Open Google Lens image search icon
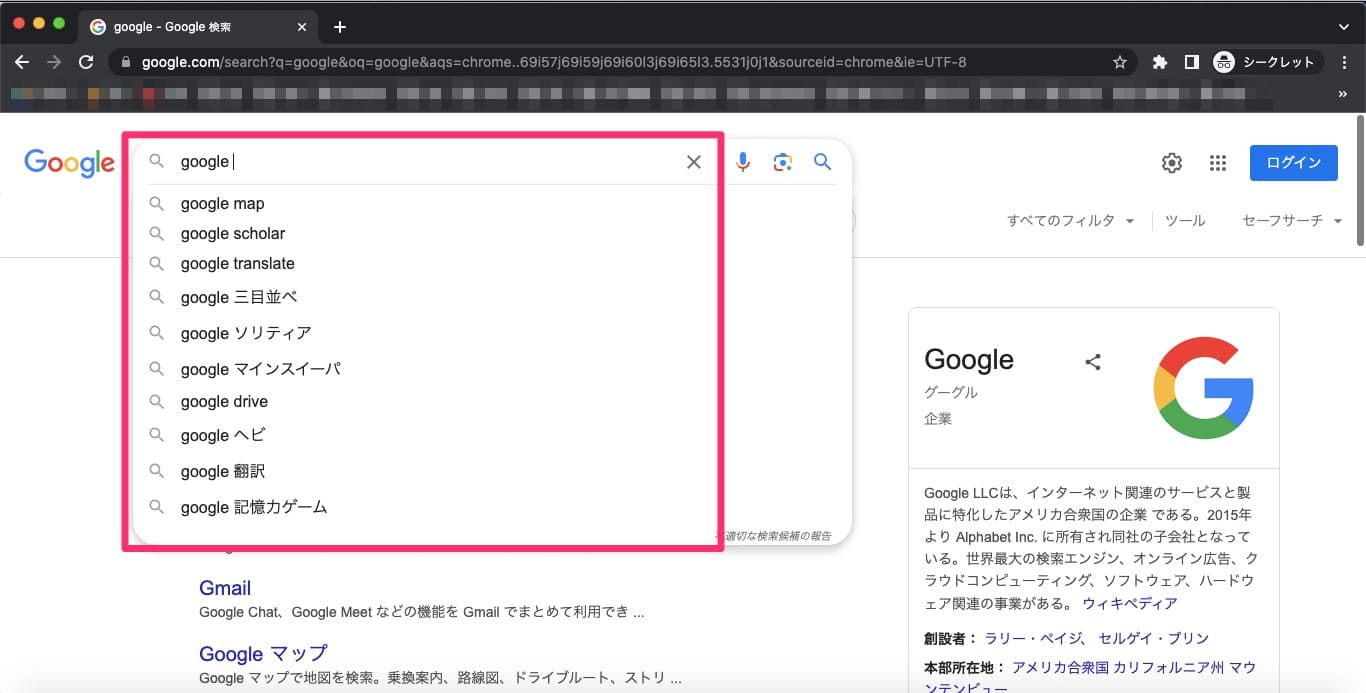 783,162
